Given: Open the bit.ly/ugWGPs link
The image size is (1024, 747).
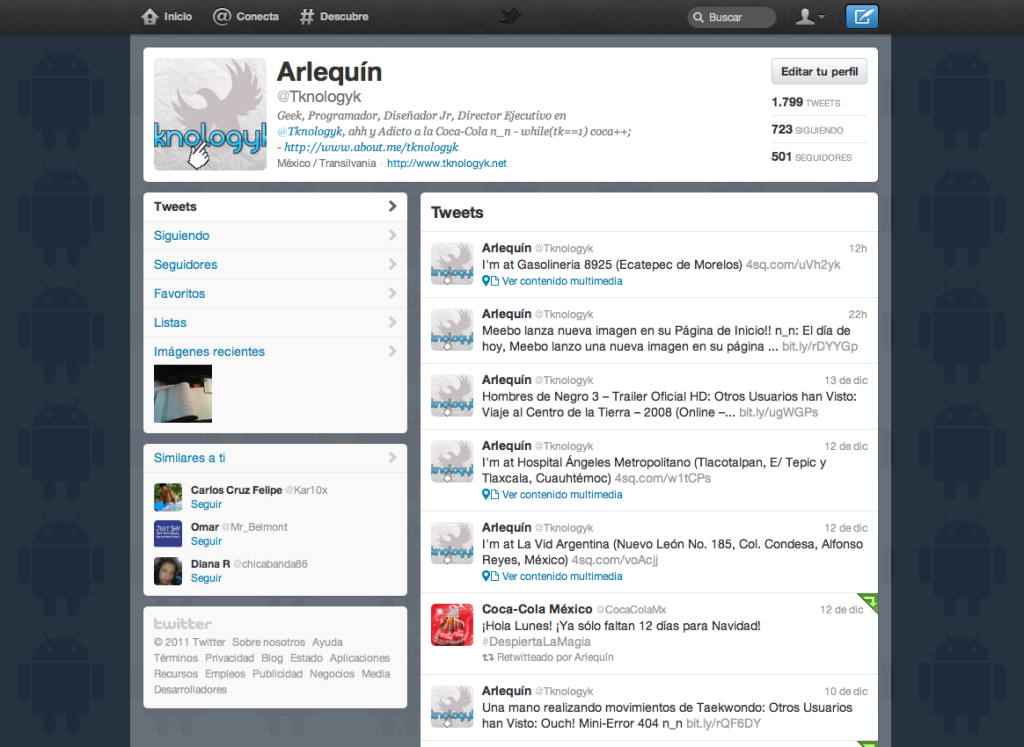Looking at the screenshot, I should tap(778, 412).
